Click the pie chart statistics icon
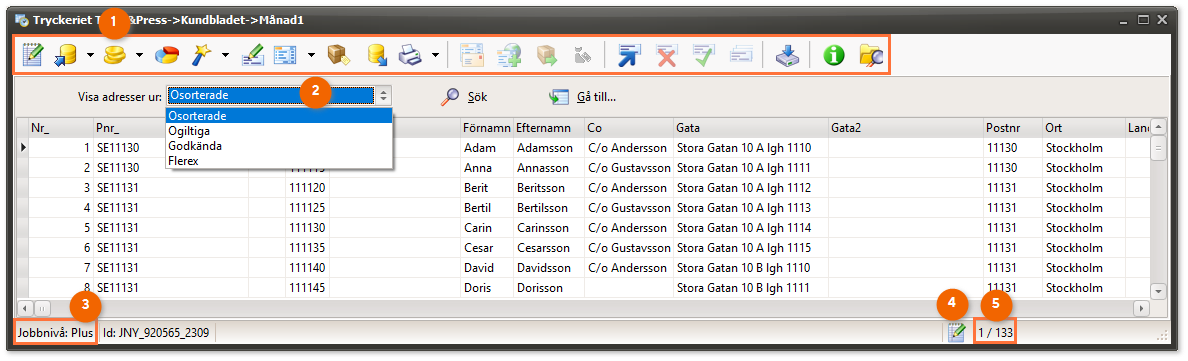This screenshot has width=1188, height=361. pos(167,55)
